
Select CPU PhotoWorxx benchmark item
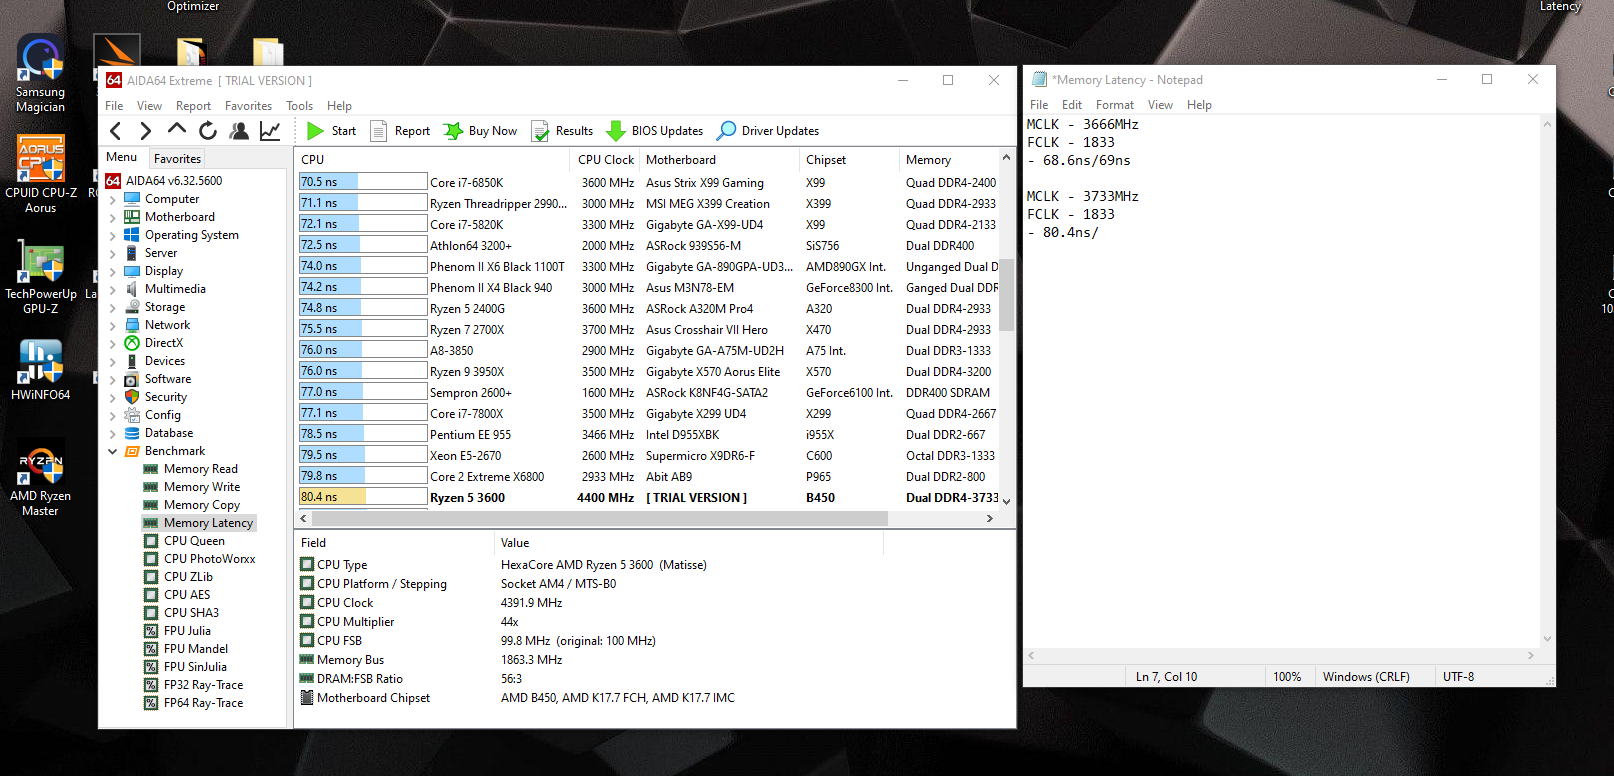click(x=210, y=559)
